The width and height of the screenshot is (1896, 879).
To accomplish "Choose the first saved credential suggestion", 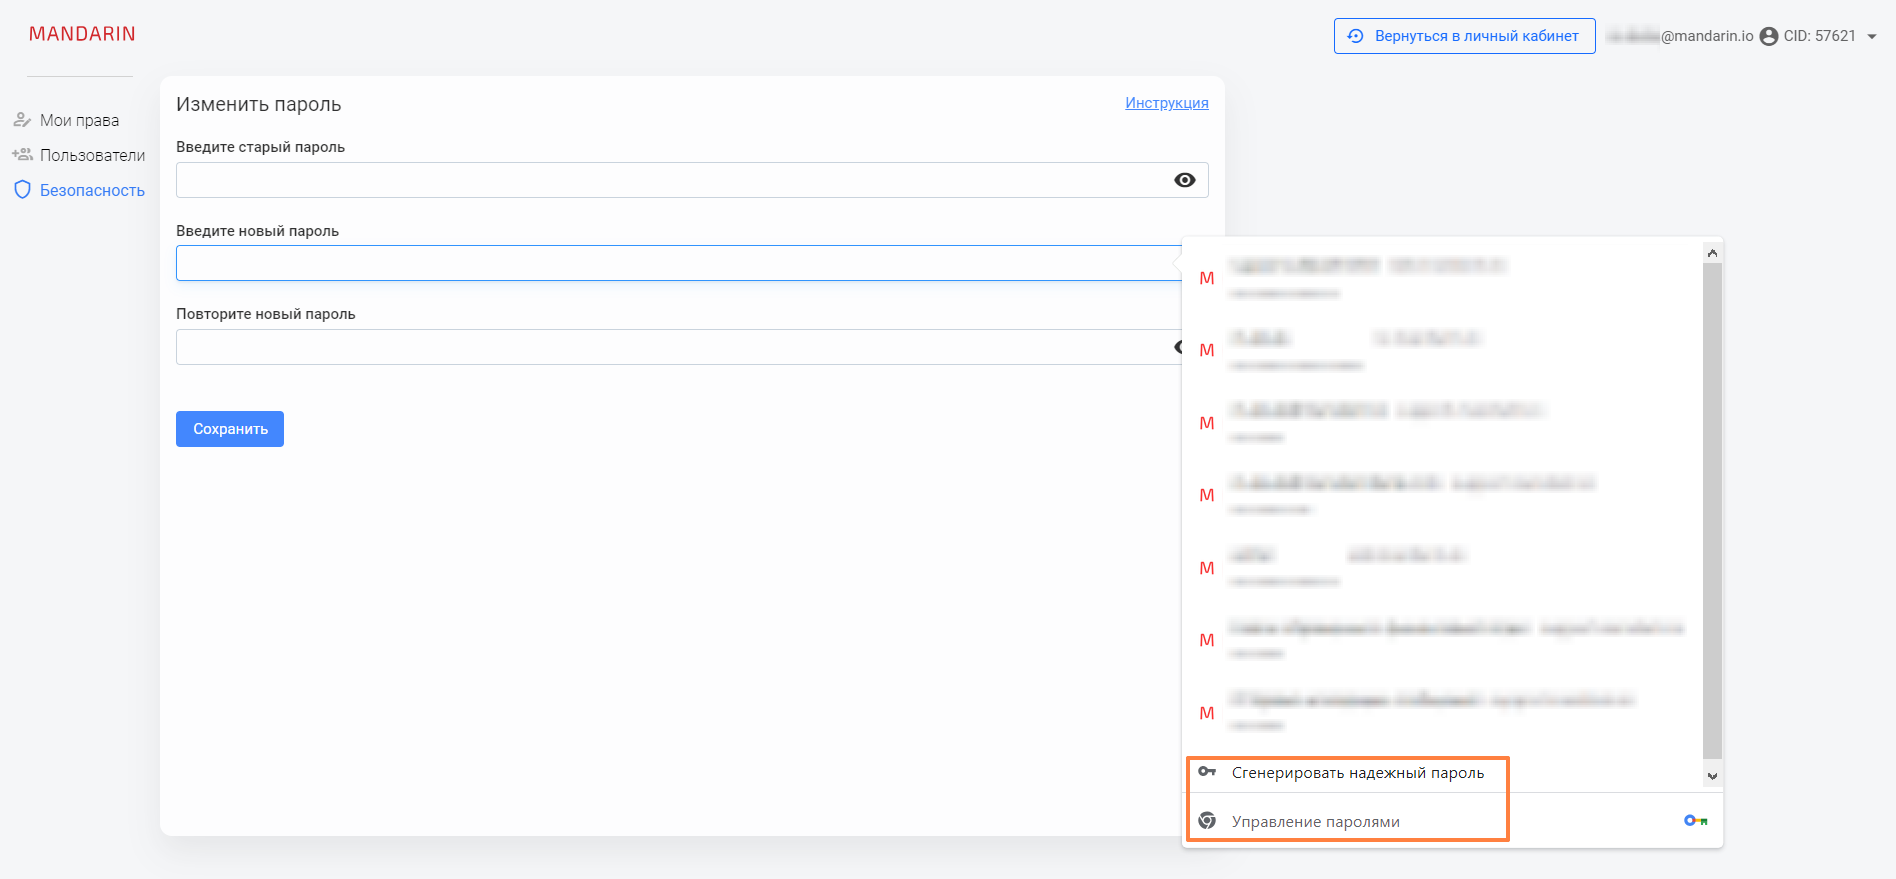I will pyautogui.click(x=1440, y=277).
